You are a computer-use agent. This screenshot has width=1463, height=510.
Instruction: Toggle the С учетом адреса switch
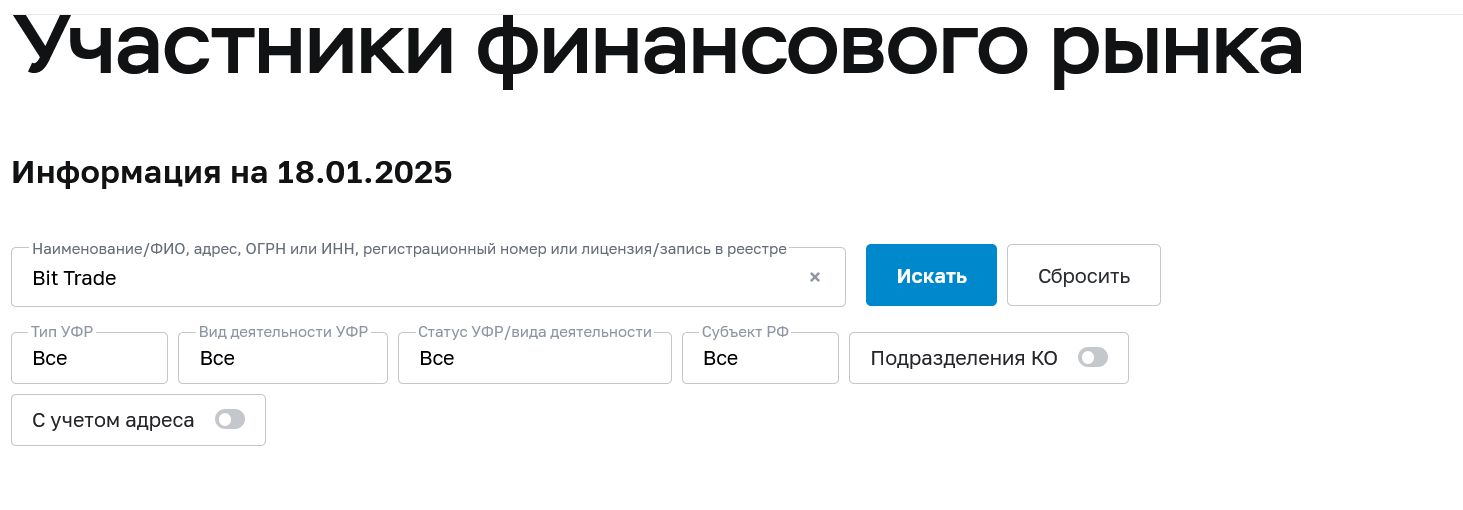(230, 420)
